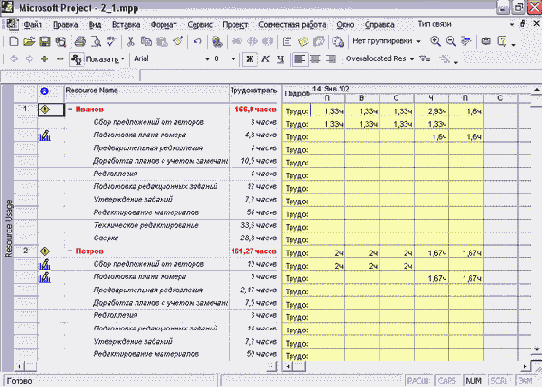The width and height of the screenshot is (542, 387).
Task: Set center text alignment
Action: tap(315, 59)
